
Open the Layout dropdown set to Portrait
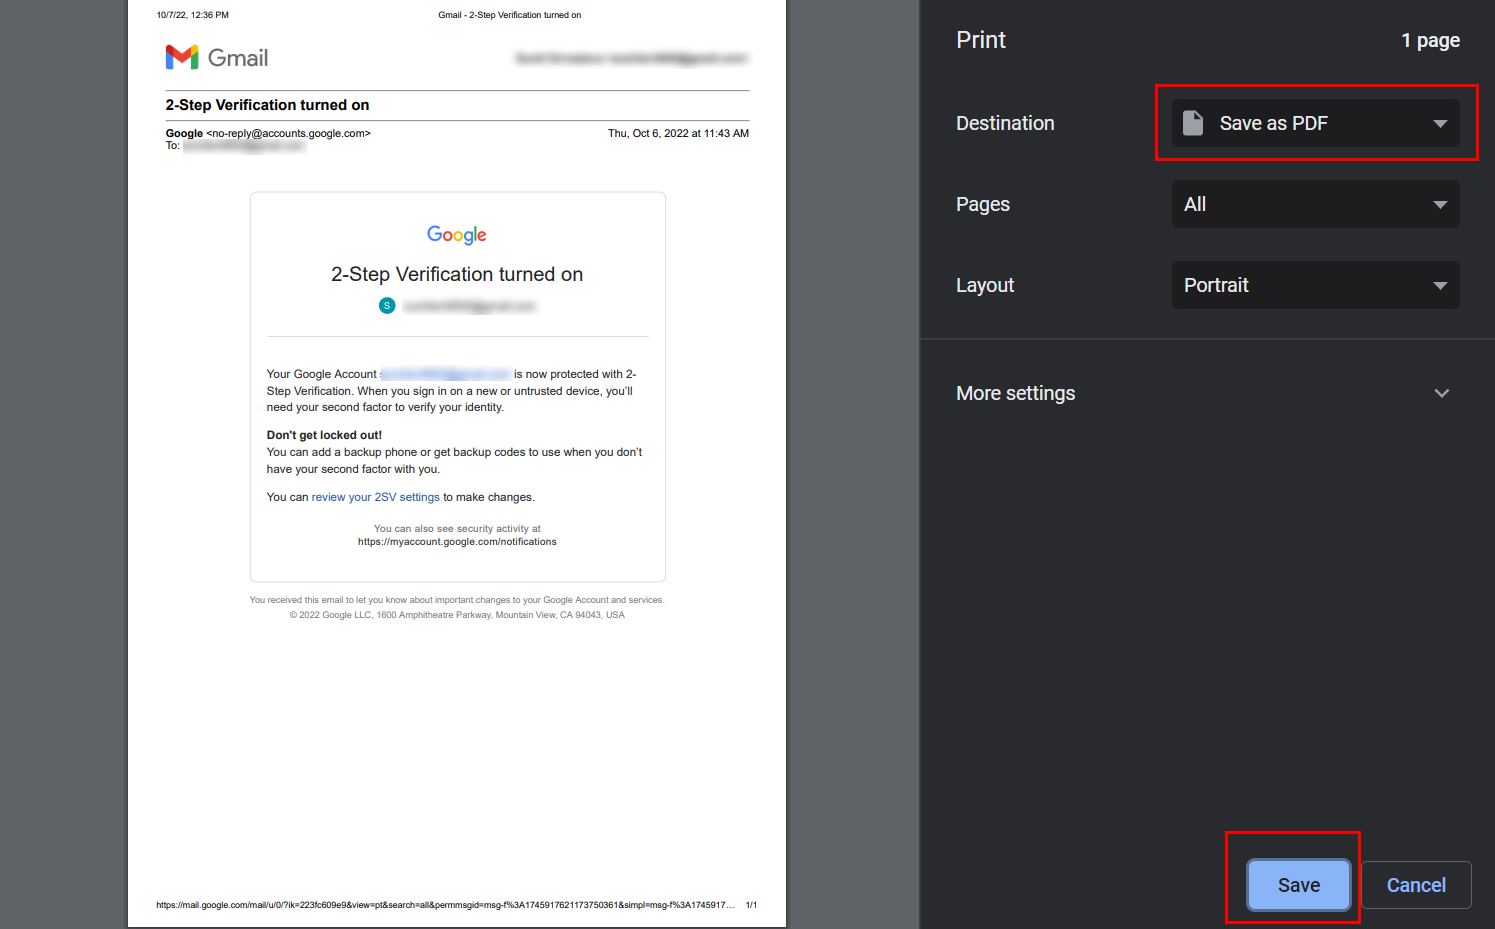pyautogui.click(x=1315, y=285)
